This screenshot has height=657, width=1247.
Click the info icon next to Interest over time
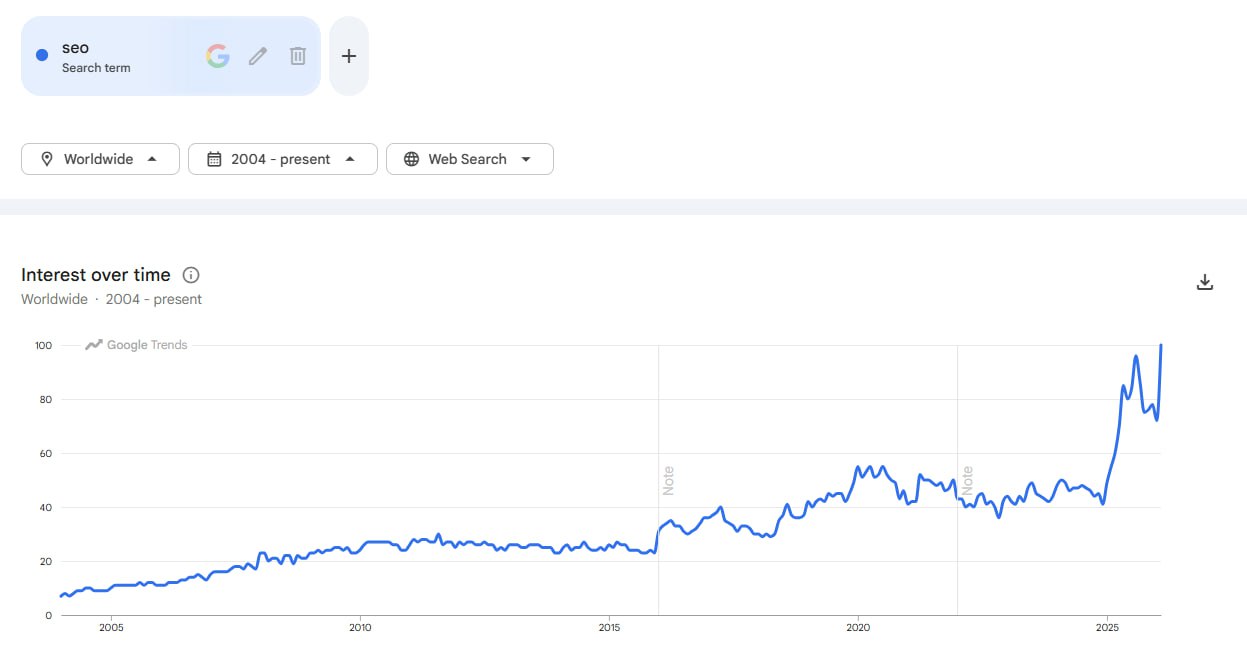click(190, 274)
